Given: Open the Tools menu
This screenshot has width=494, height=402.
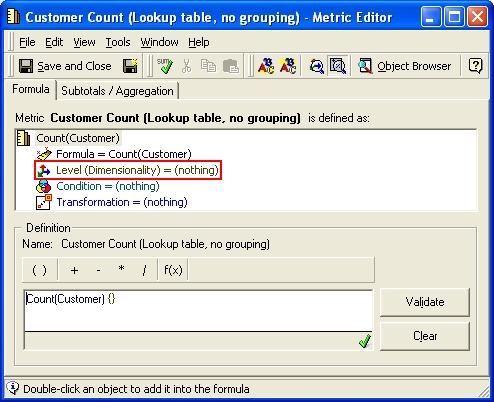Looking at the screenshot, I should point(118,42).
